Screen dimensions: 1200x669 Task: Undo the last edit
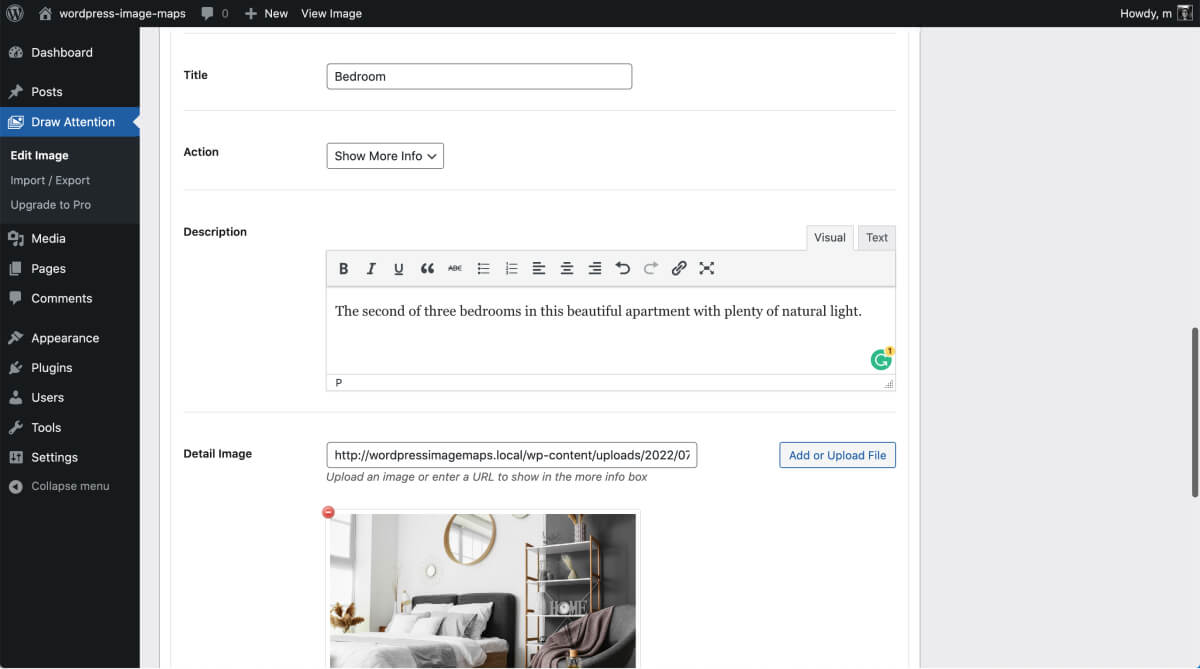coord(623,268)
